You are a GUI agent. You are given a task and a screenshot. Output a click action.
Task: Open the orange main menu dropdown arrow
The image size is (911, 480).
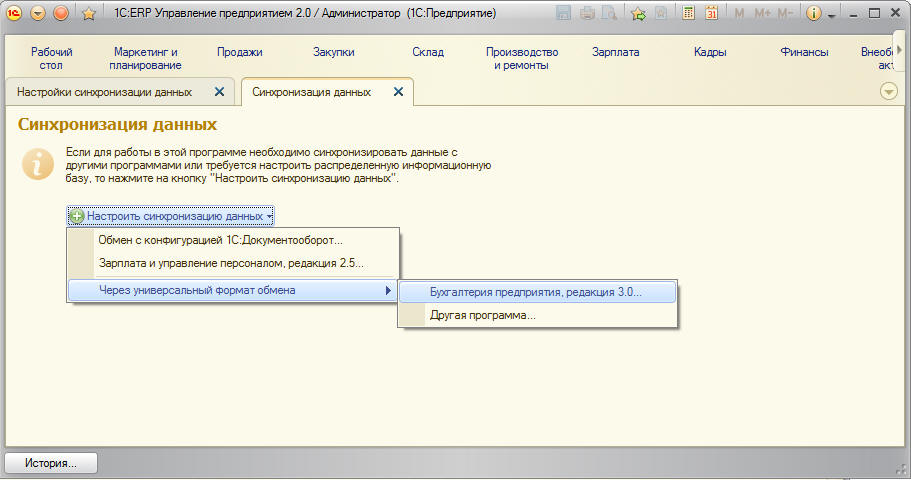(38, 13)
